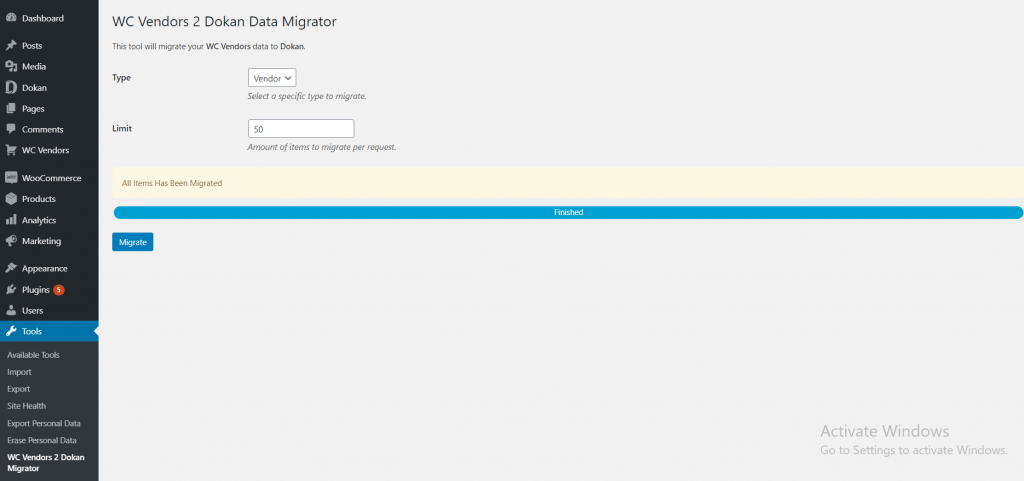Image resolution: width=1024 pixels, height=481 pixels.
Task: Click the 'This tool will migrate' description text
Action: tap(209, 46)
